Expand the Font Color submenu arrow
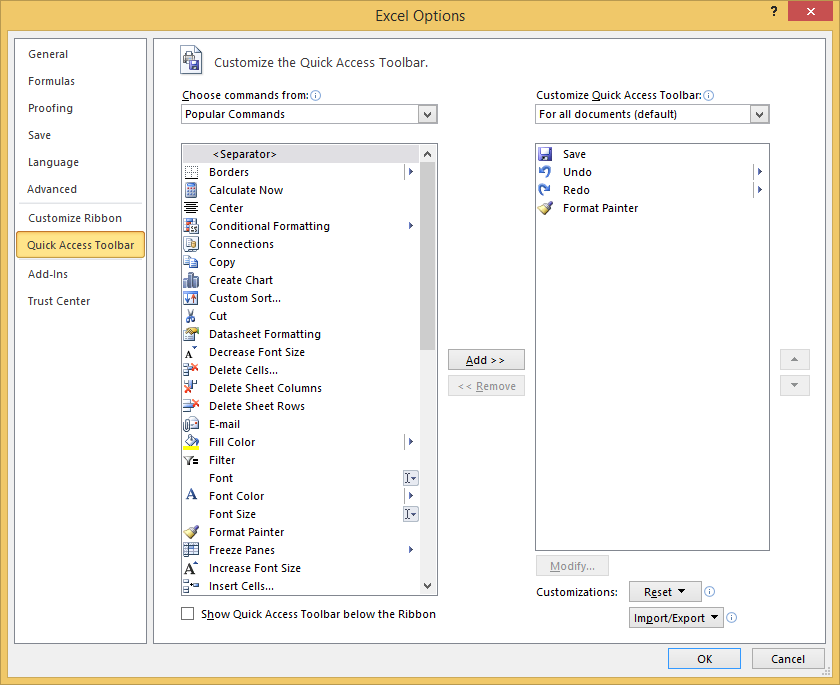Image resolution: width=840 pixels, height=685 pixels. [411, 496]
